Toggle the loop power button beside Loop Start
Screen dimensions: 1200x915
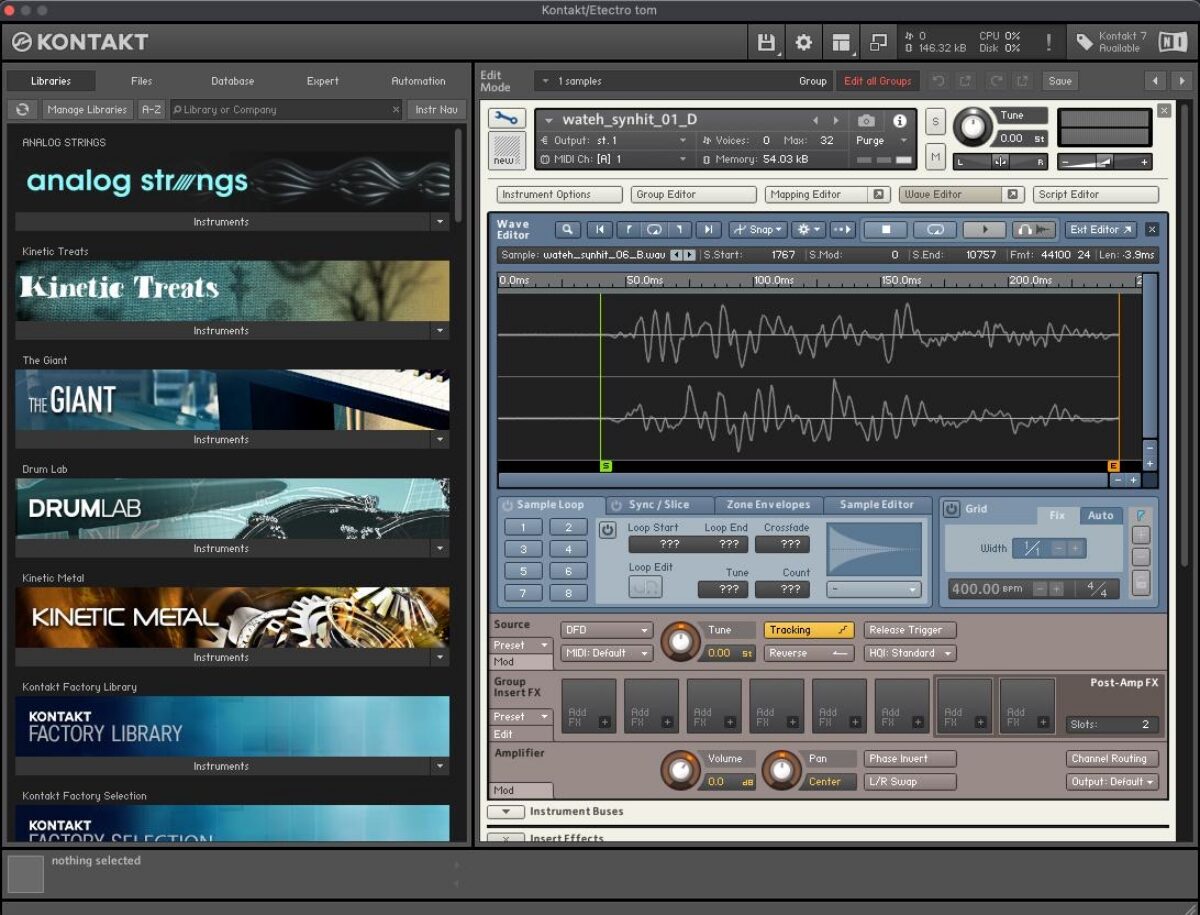click(x=607, y=530)
